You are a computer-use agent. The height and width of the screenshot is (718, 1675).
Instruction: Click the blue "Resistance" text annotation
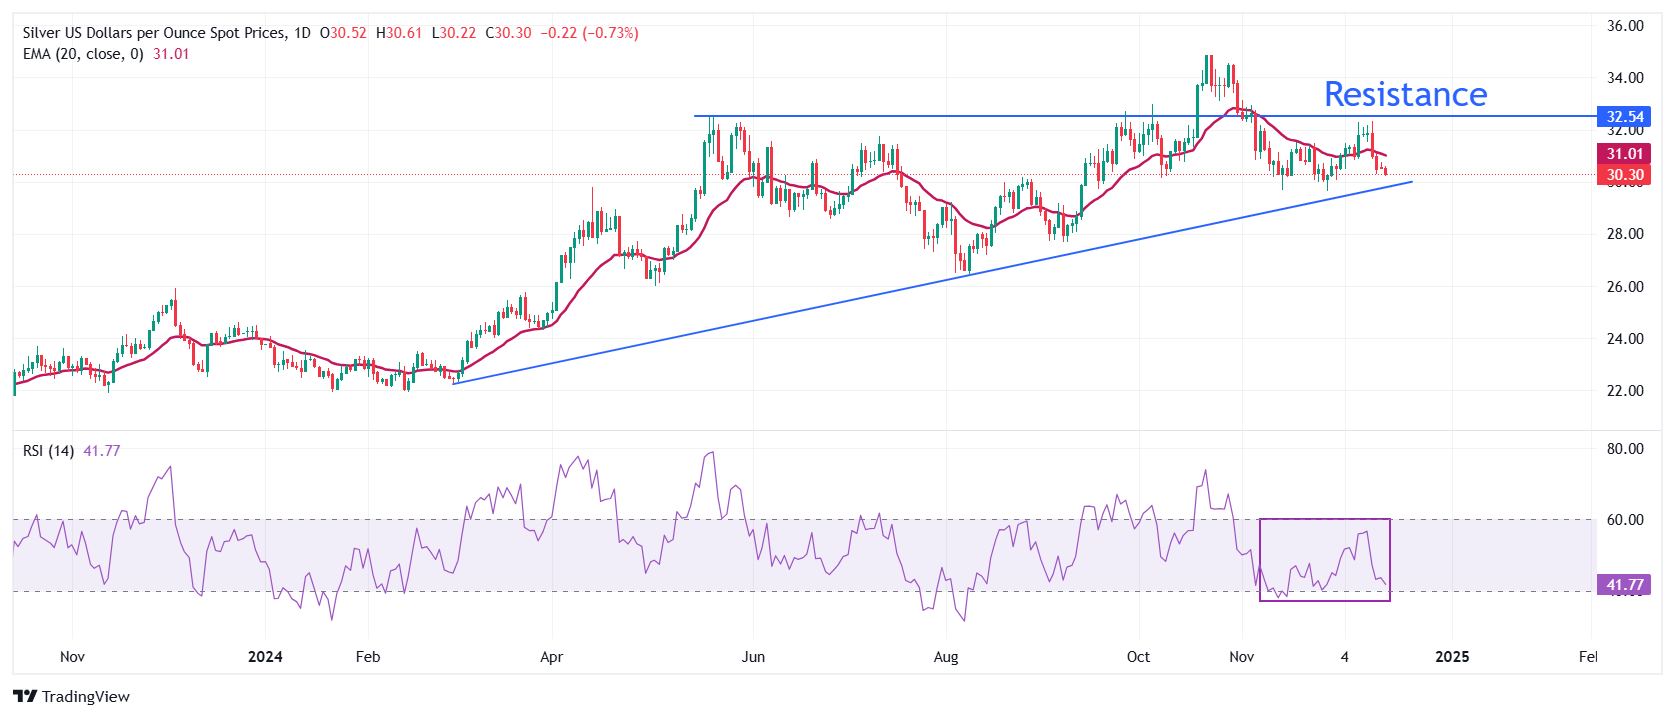1405,94
